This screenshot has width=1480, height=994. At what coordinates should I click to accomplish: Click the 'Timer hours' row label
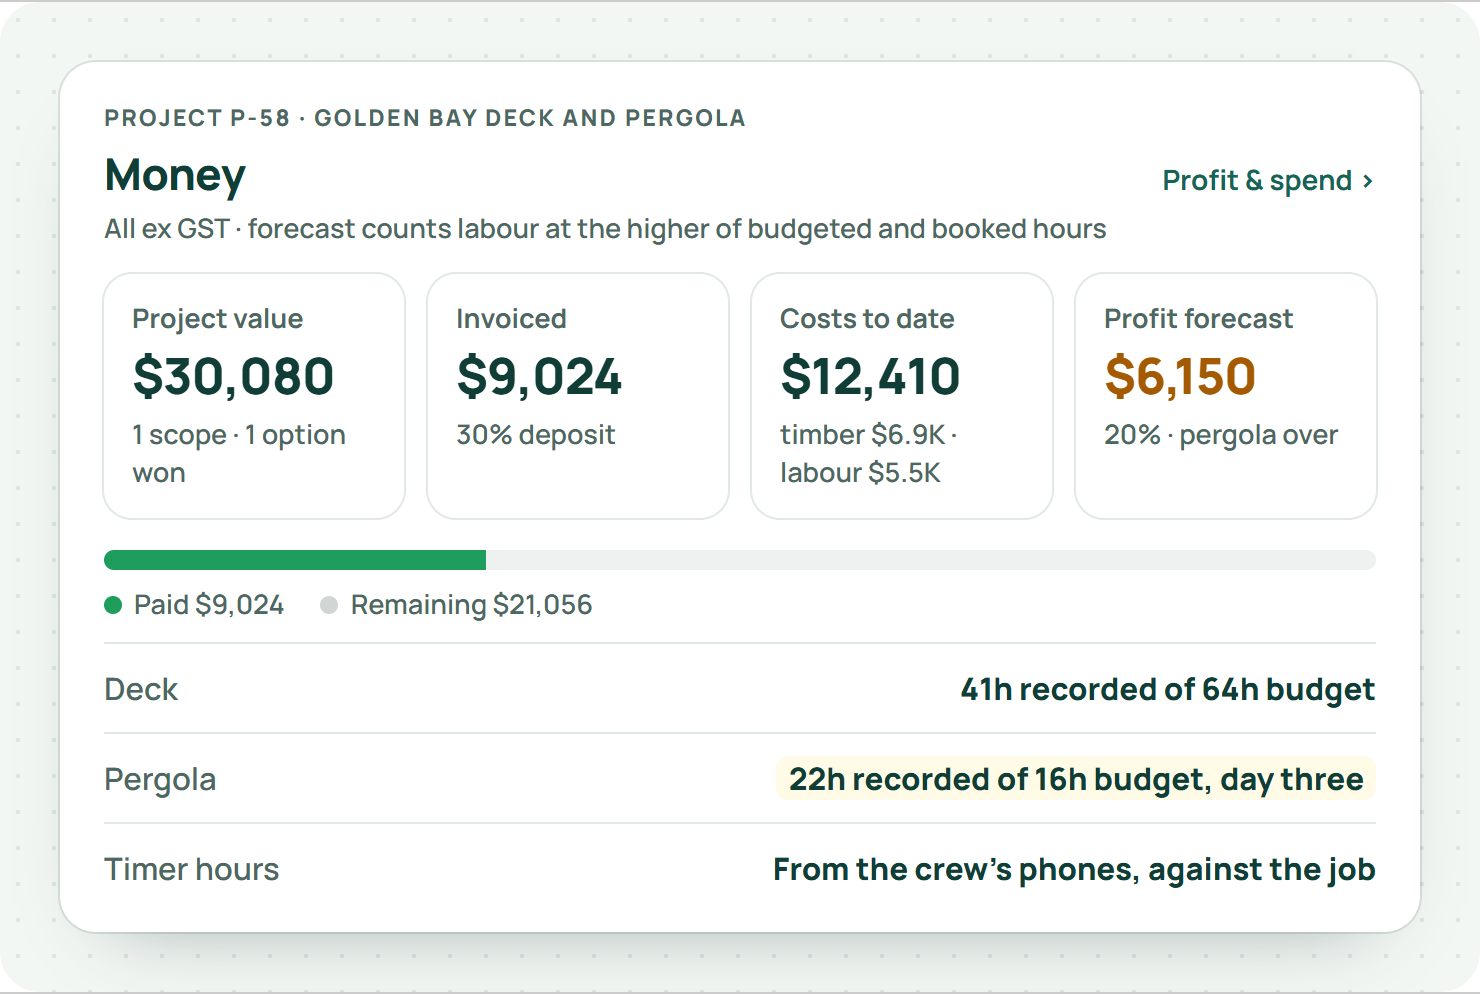pyautogui.click(x=192, y=869)
